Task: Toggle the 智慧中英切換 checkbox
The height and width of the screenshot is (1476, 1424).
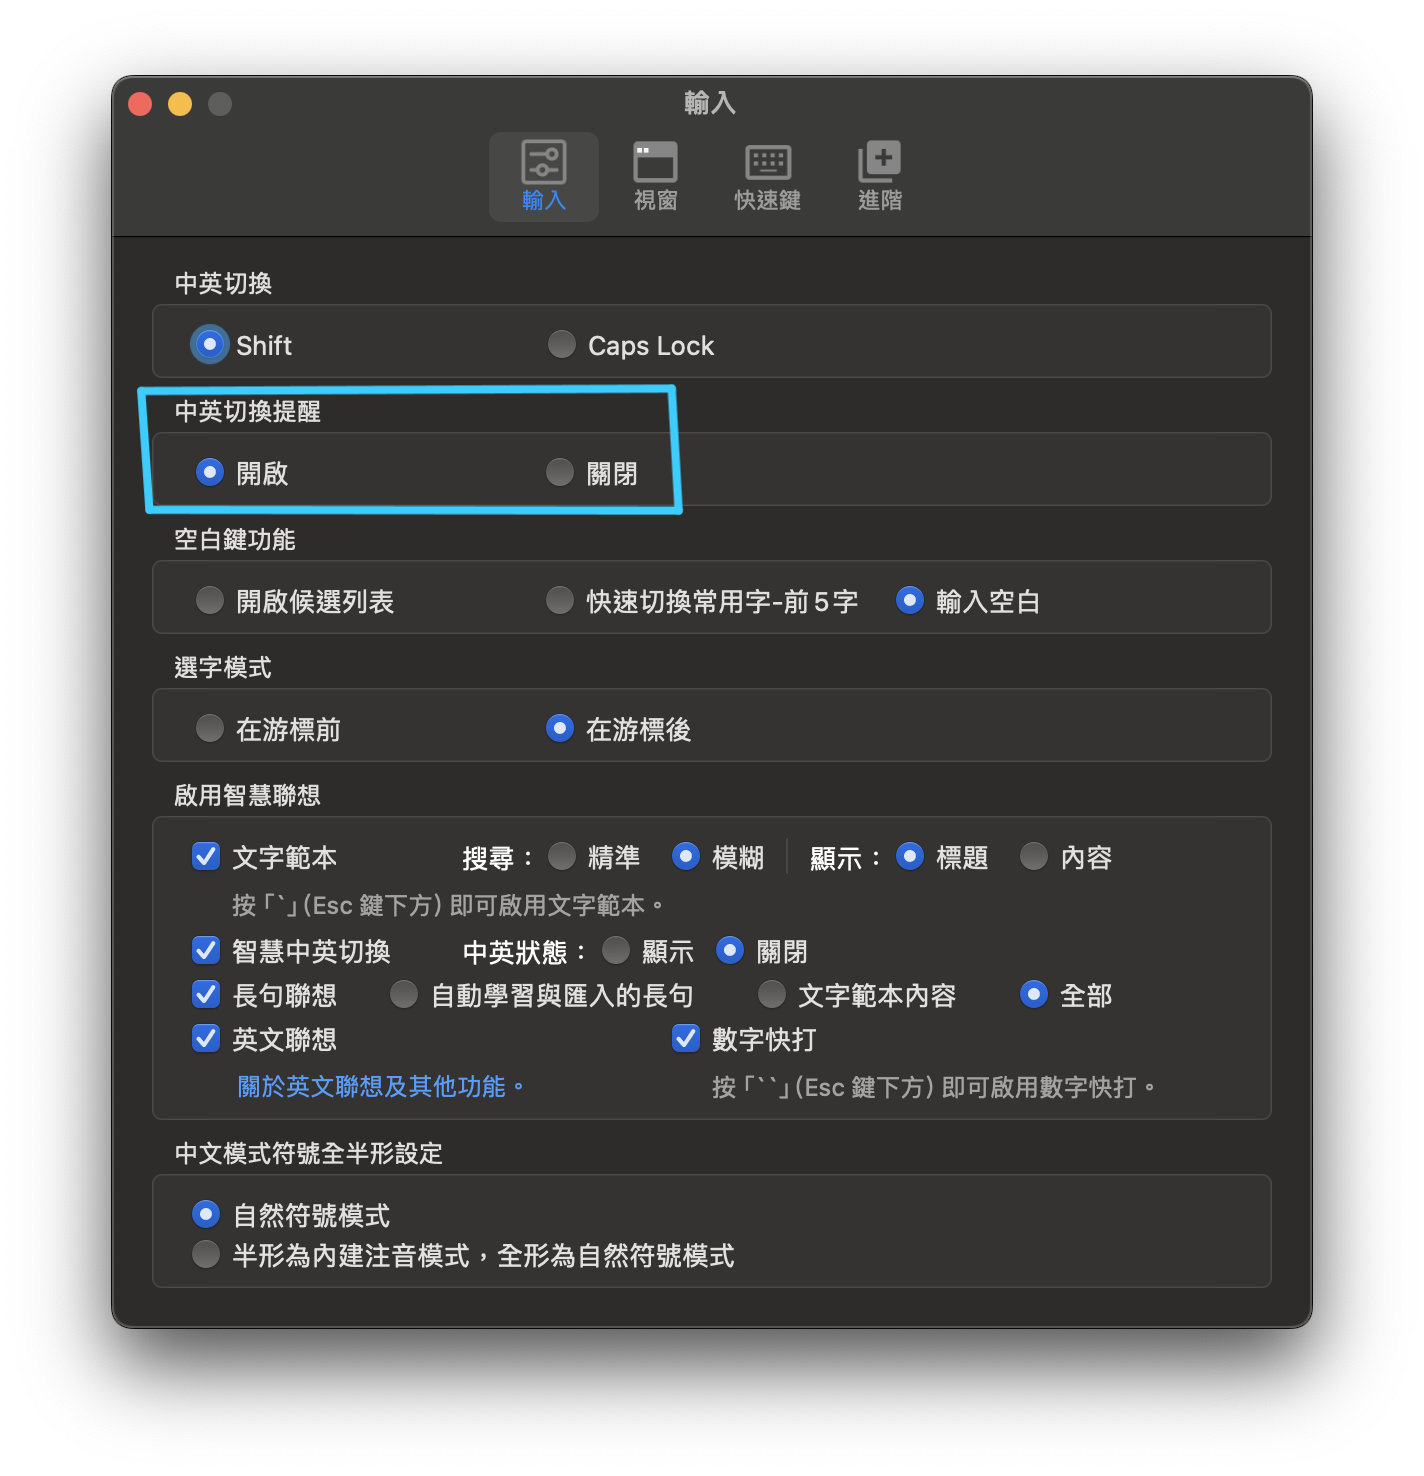Action: [206, 951]
